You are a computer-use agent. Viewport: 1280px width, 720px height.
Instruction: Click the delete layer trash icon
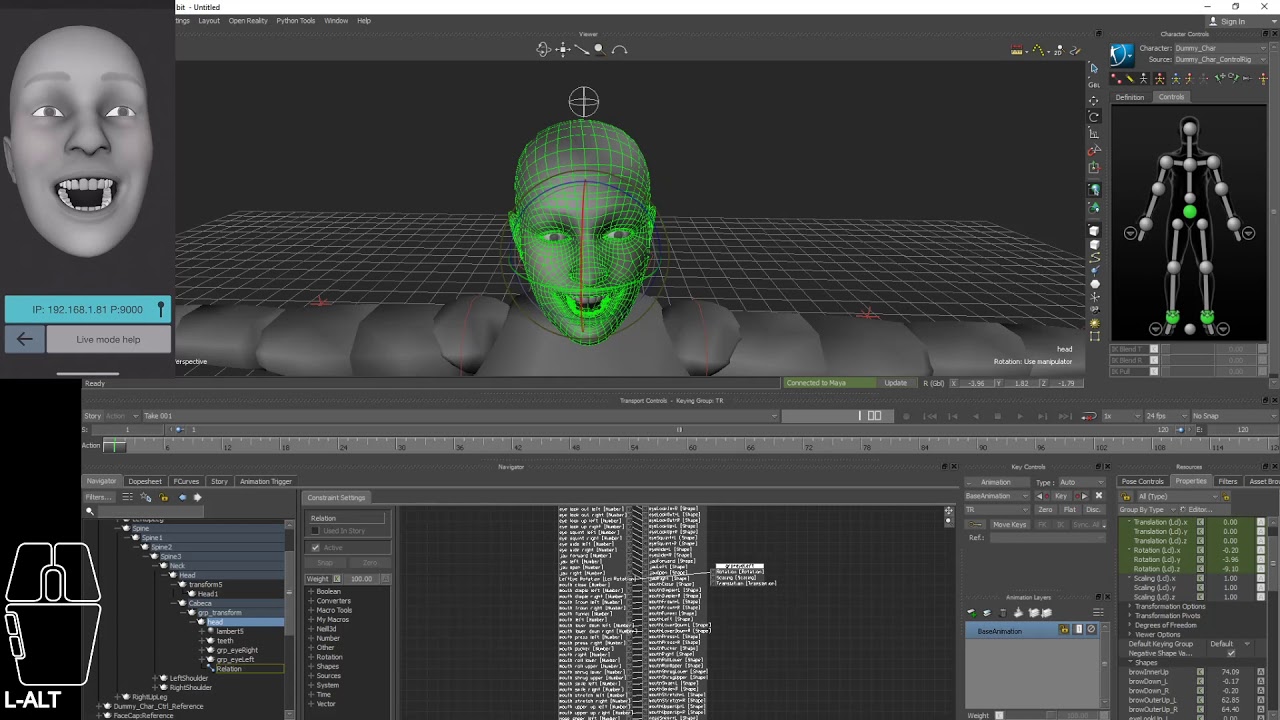point(1003,613)
